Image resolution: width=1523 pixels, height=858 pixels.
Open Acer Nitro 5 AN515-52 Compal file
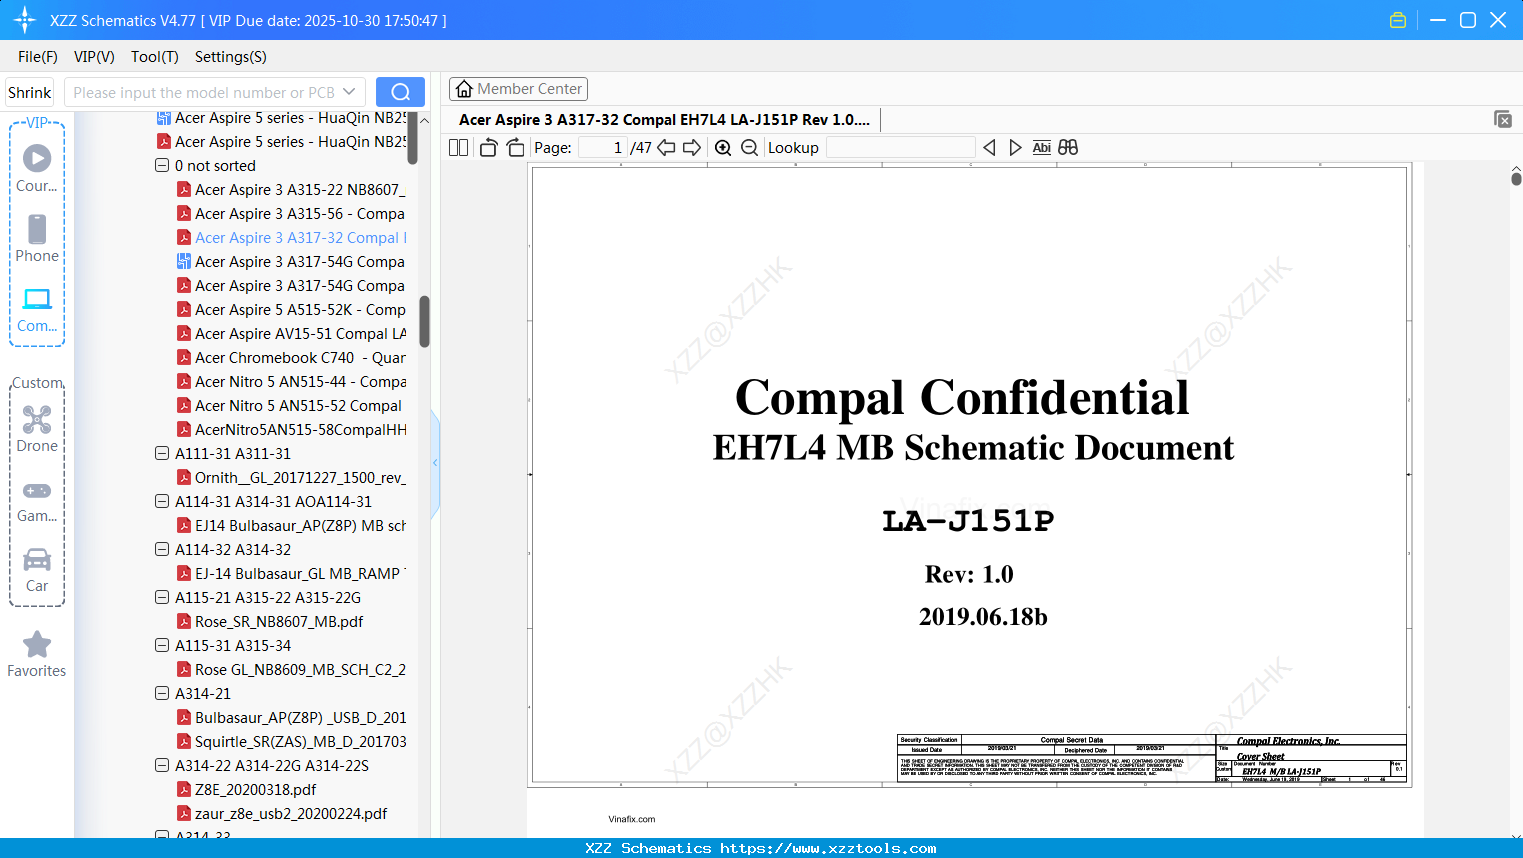tap(289, 405)
